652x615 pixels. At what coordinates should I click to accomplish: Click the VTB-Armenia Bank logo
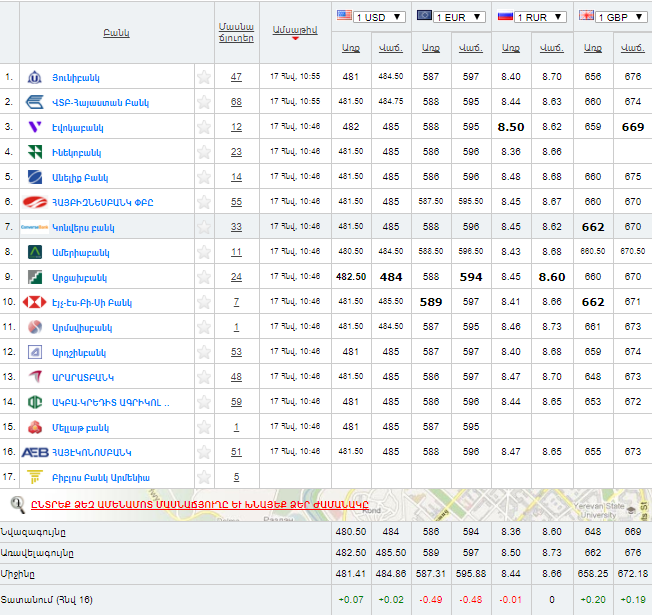(35, 102)
